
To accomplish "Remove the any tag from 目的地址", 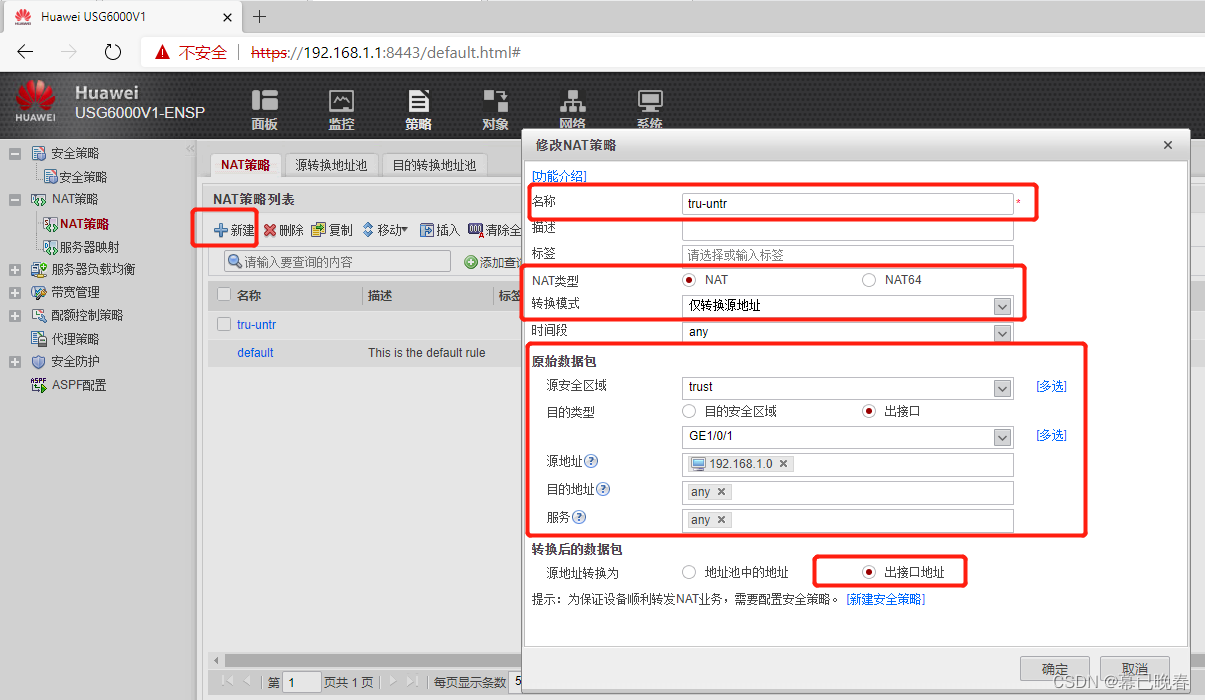I will 719,491.
